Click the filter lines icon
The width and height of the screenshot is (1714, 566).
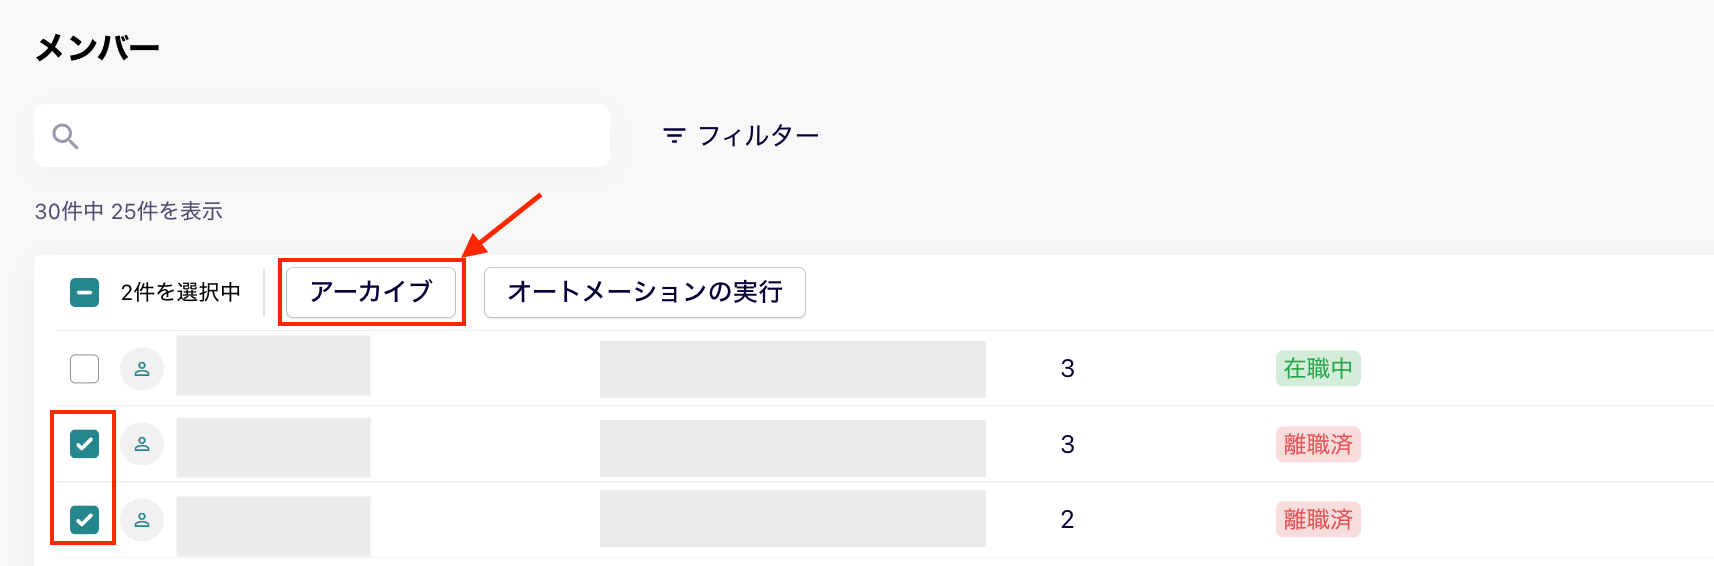point(675,135)
